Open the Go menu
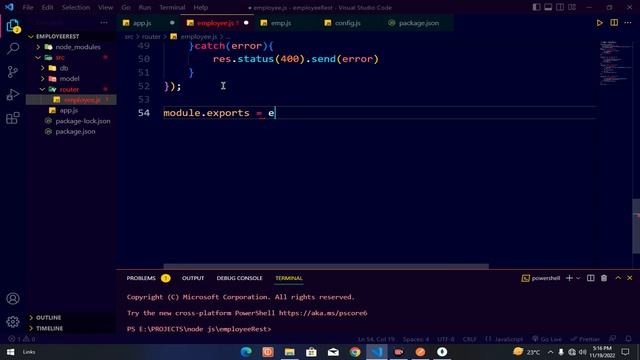This screenshot has width=640, height=360. [x=126, y=7]
